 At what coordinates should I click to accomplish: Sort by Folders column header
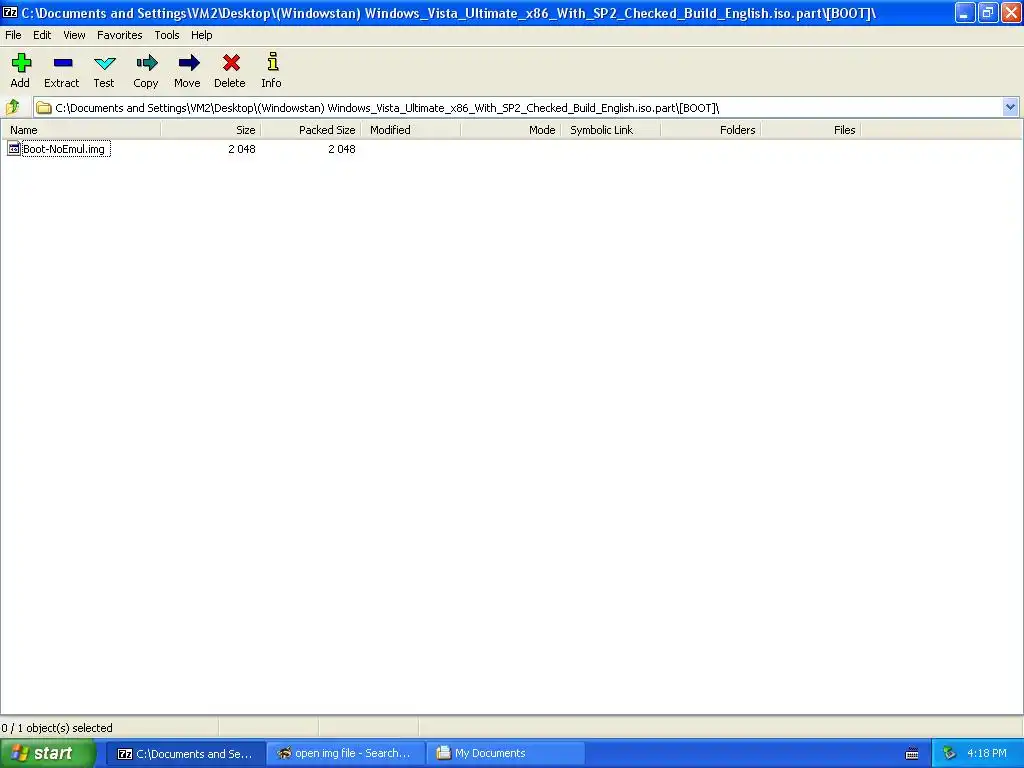(x=711, y=130)
